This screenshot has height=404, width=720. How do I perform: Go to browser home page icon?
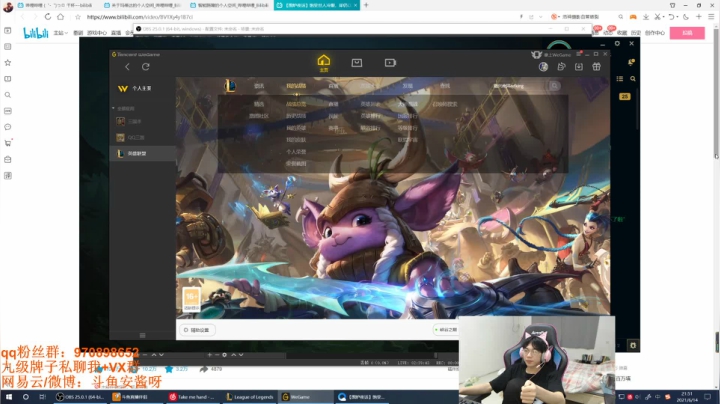point(61,17)
